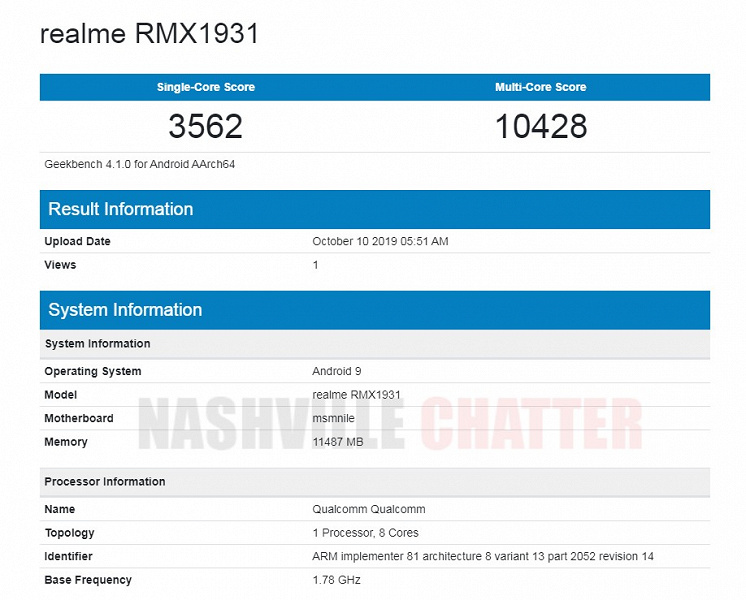
Task: Select the 'Base Frequency' label
Action: (x=88, y=580)
